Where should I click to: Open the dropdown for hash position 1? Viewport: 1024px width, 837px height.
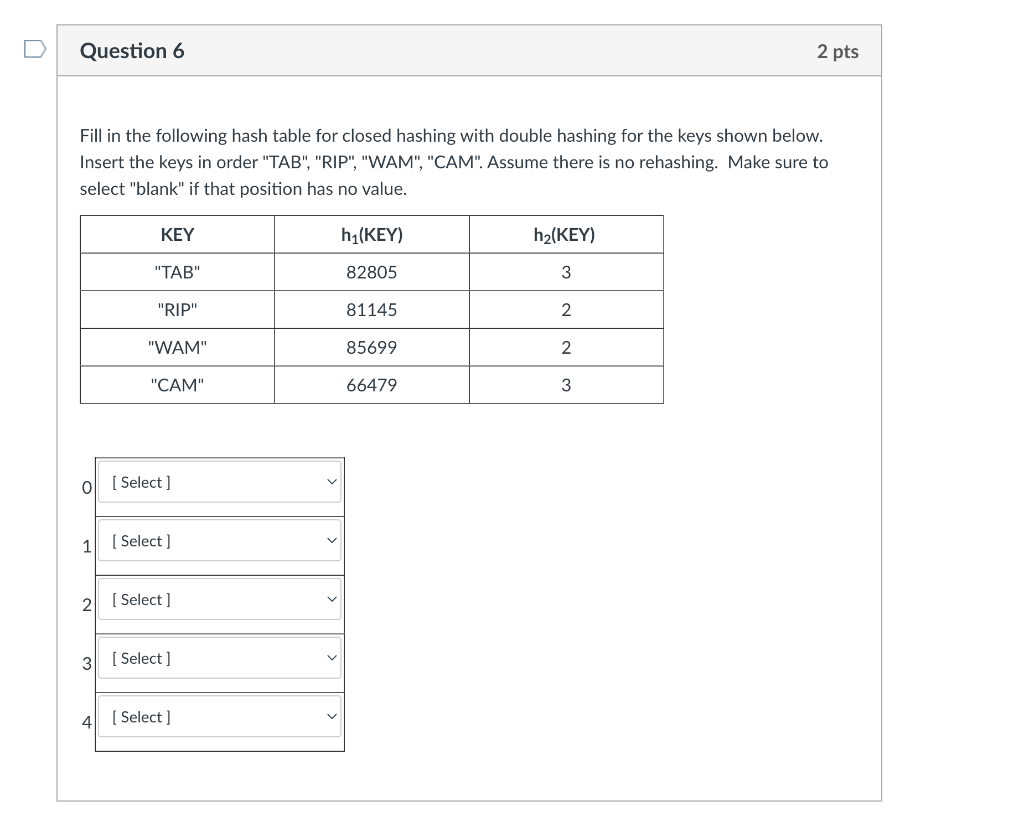click(x=220, y=540)
